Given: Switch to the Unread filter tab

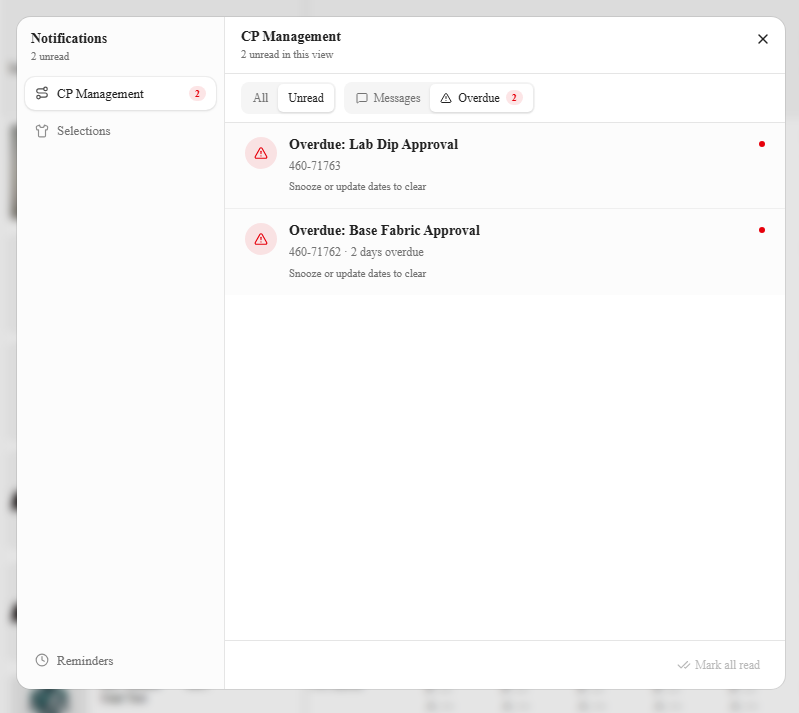Looking at the screenshot, I should [x=306, y=98].
